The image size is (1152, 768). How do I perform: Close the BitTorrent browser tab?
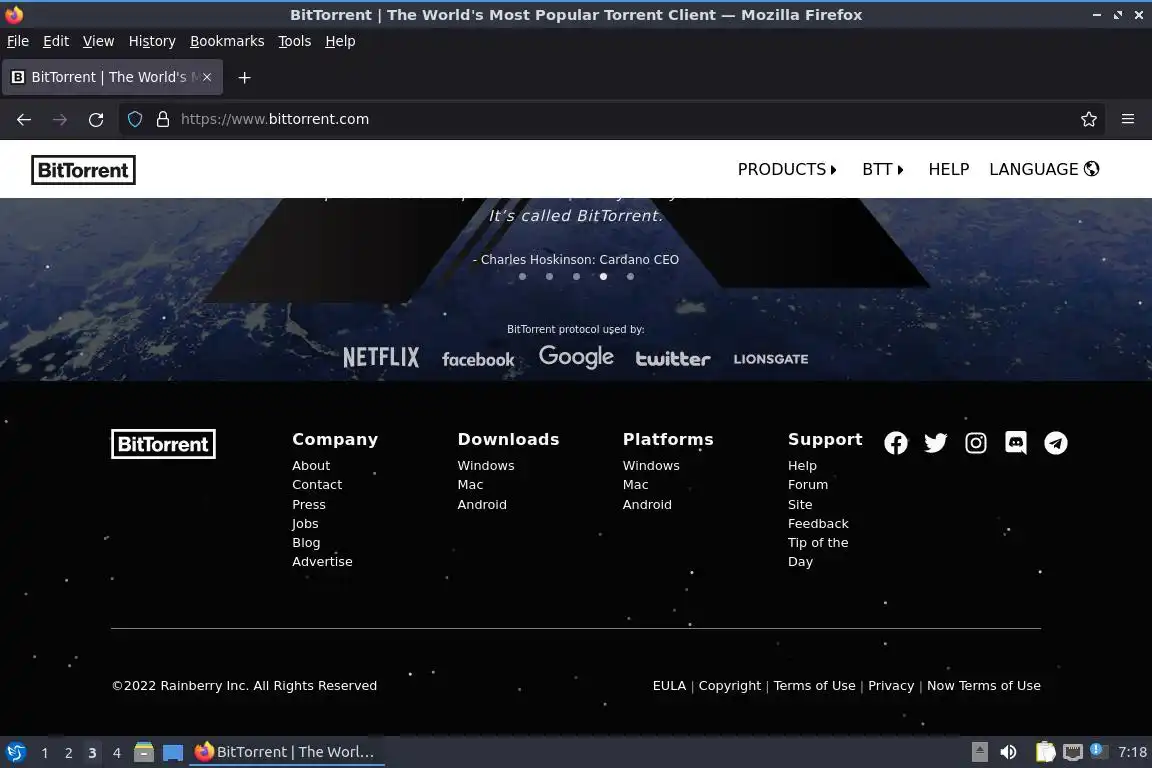207,77
